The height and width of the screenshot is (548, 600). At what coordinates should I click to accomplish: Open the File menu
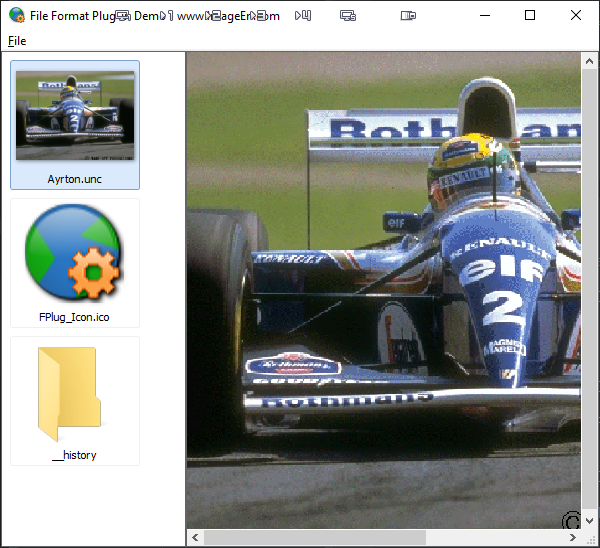coord(17,41)
